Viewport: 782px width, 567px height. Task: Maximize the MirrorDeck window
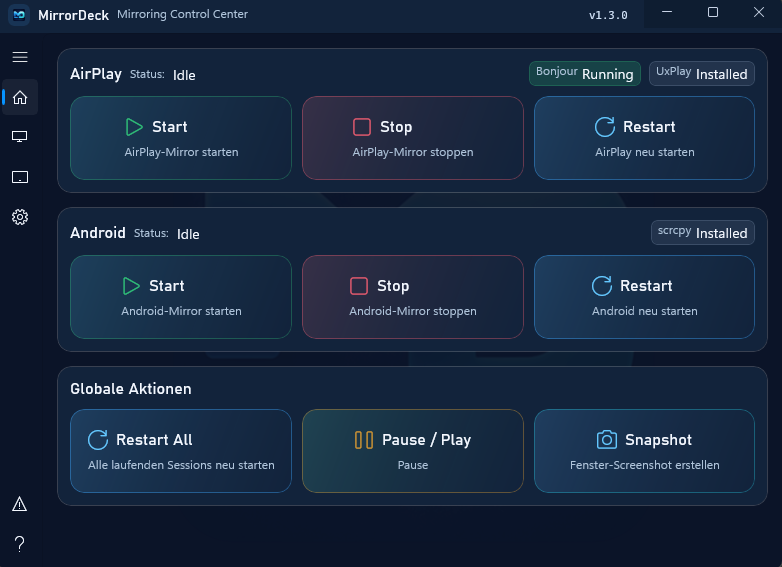click(713, 12)
